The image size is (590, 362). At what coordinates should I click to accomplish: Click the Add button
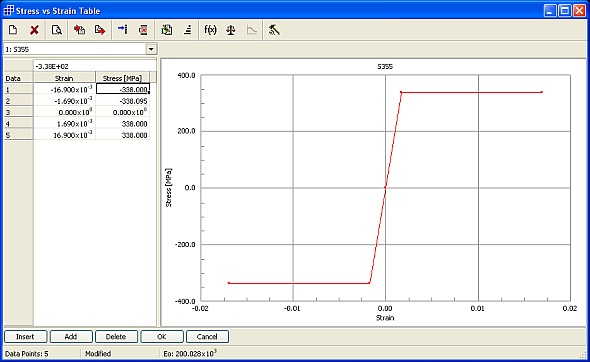point(71,336)
